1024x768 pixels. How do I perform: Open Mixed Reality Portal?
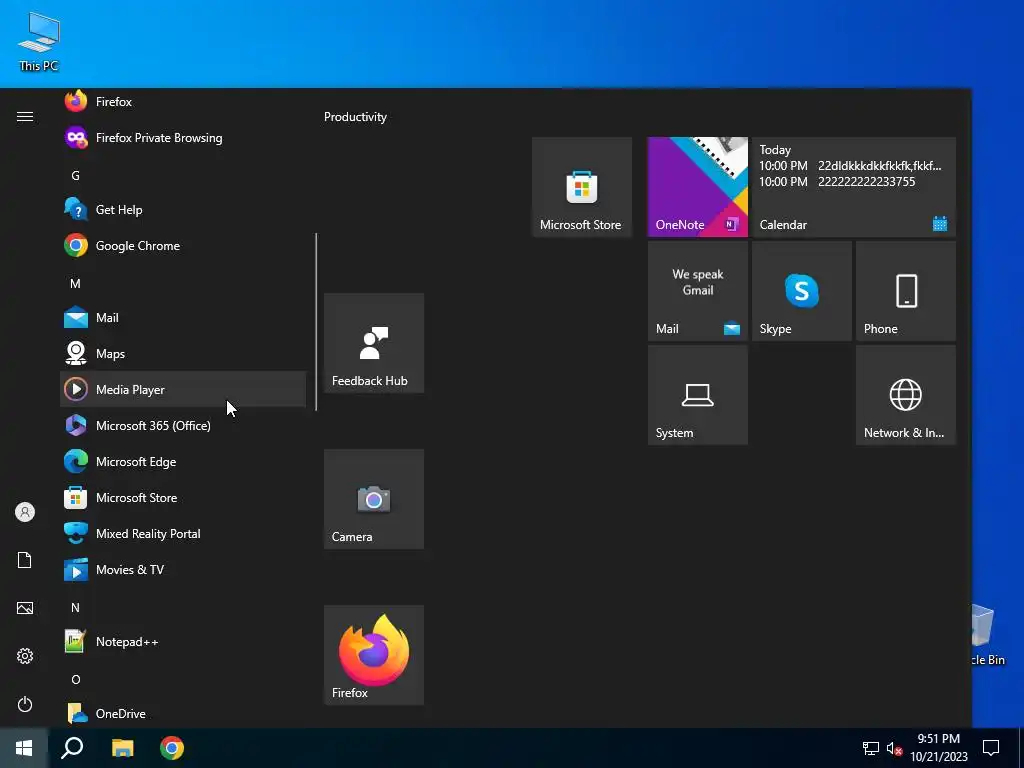point(183,534)
